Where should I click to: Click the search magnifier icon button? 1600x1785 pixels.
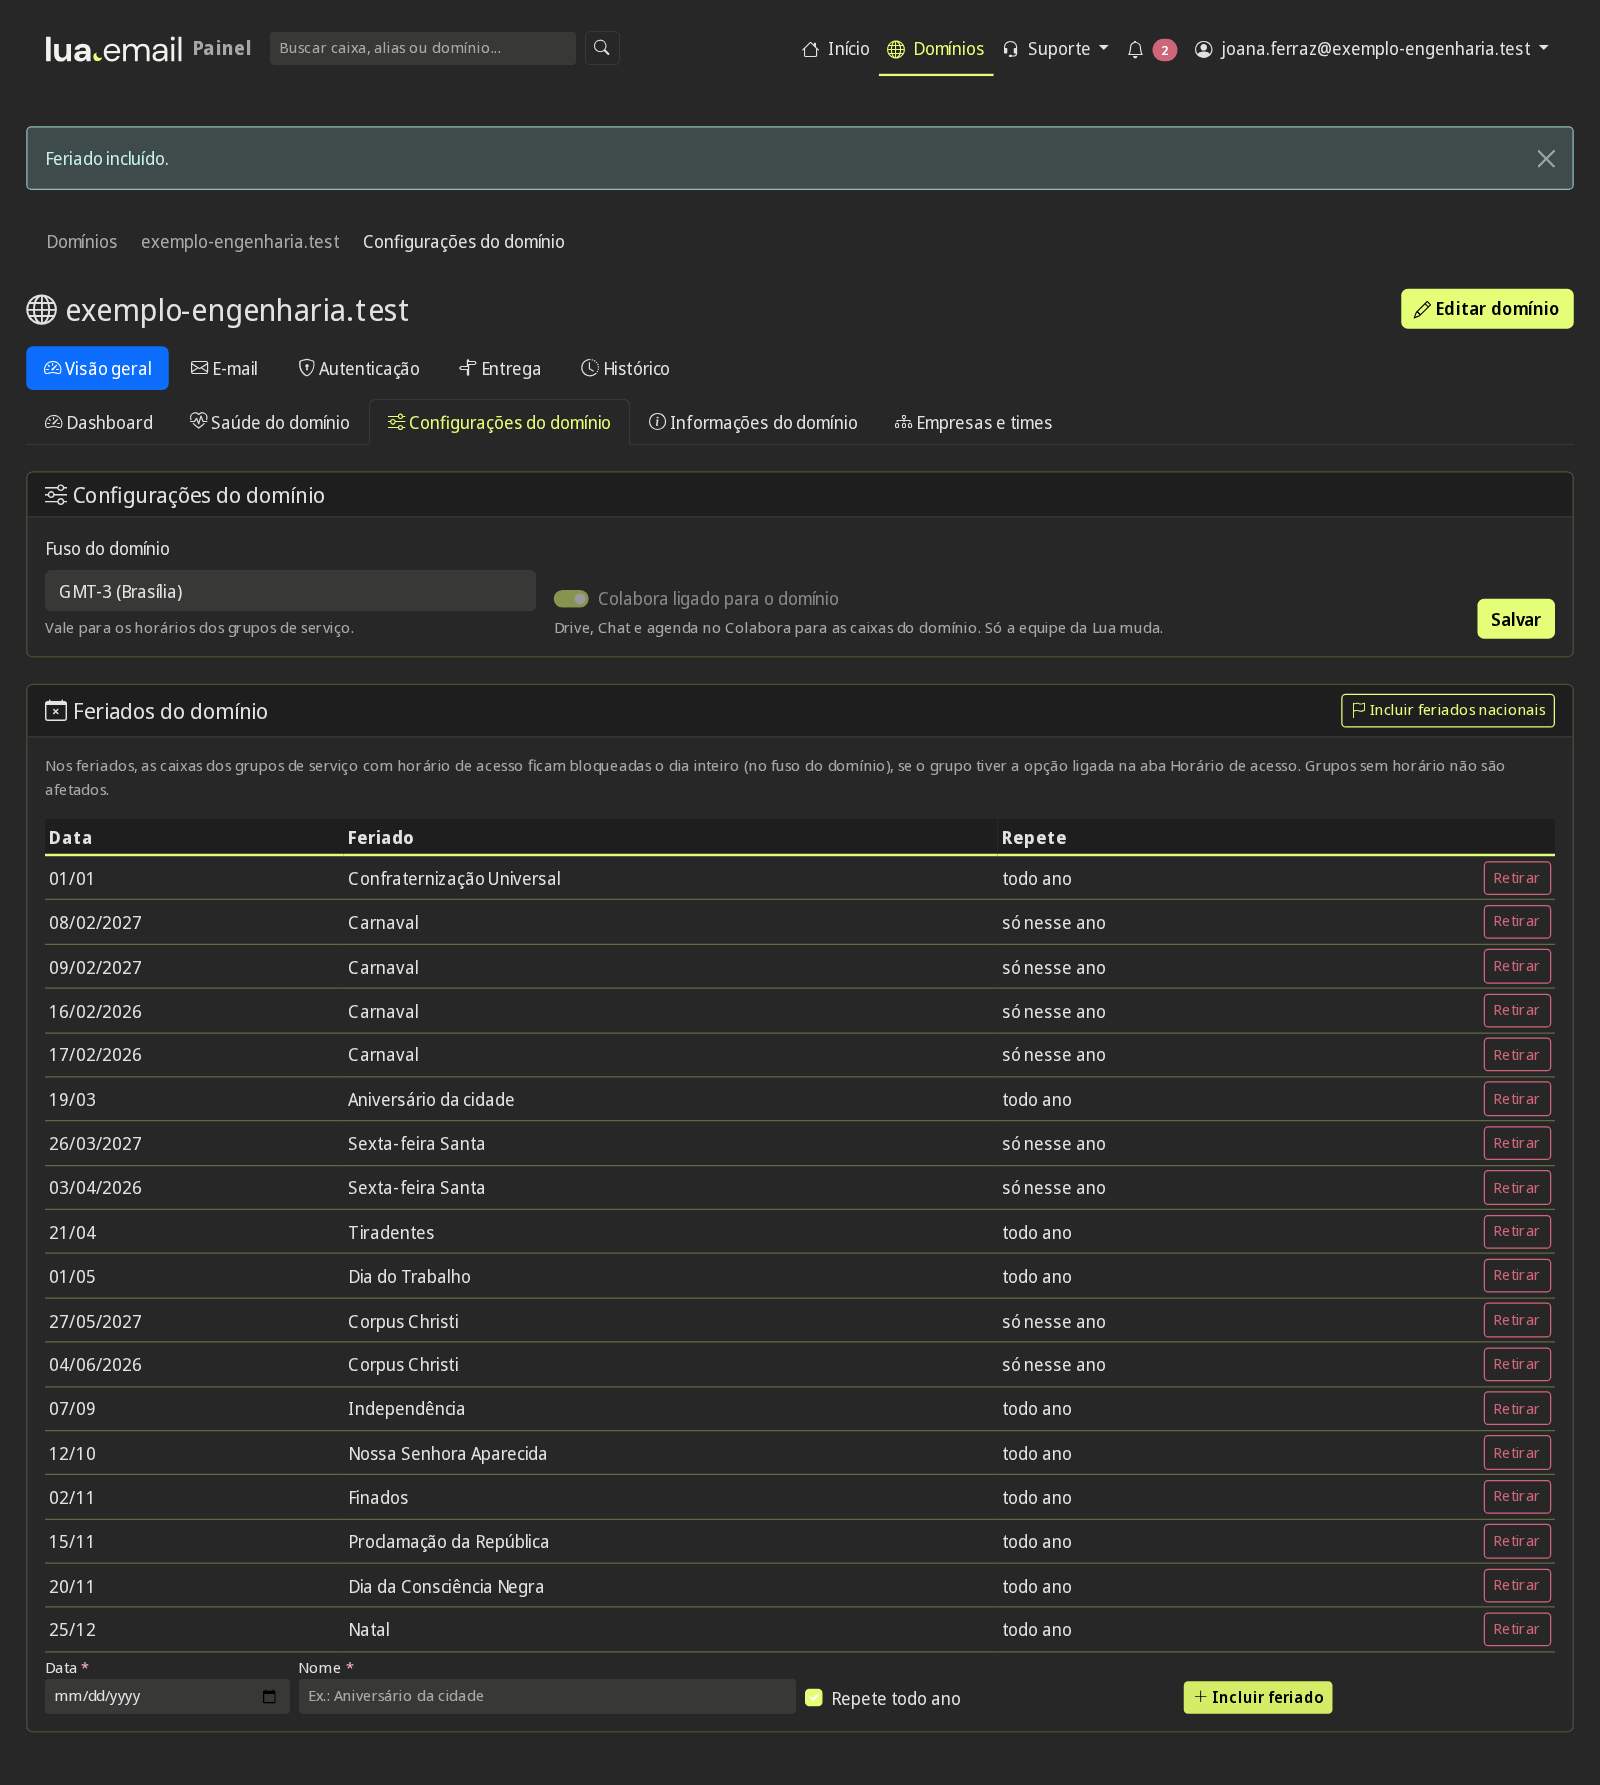pyautogui.click(x=602, y=48)
